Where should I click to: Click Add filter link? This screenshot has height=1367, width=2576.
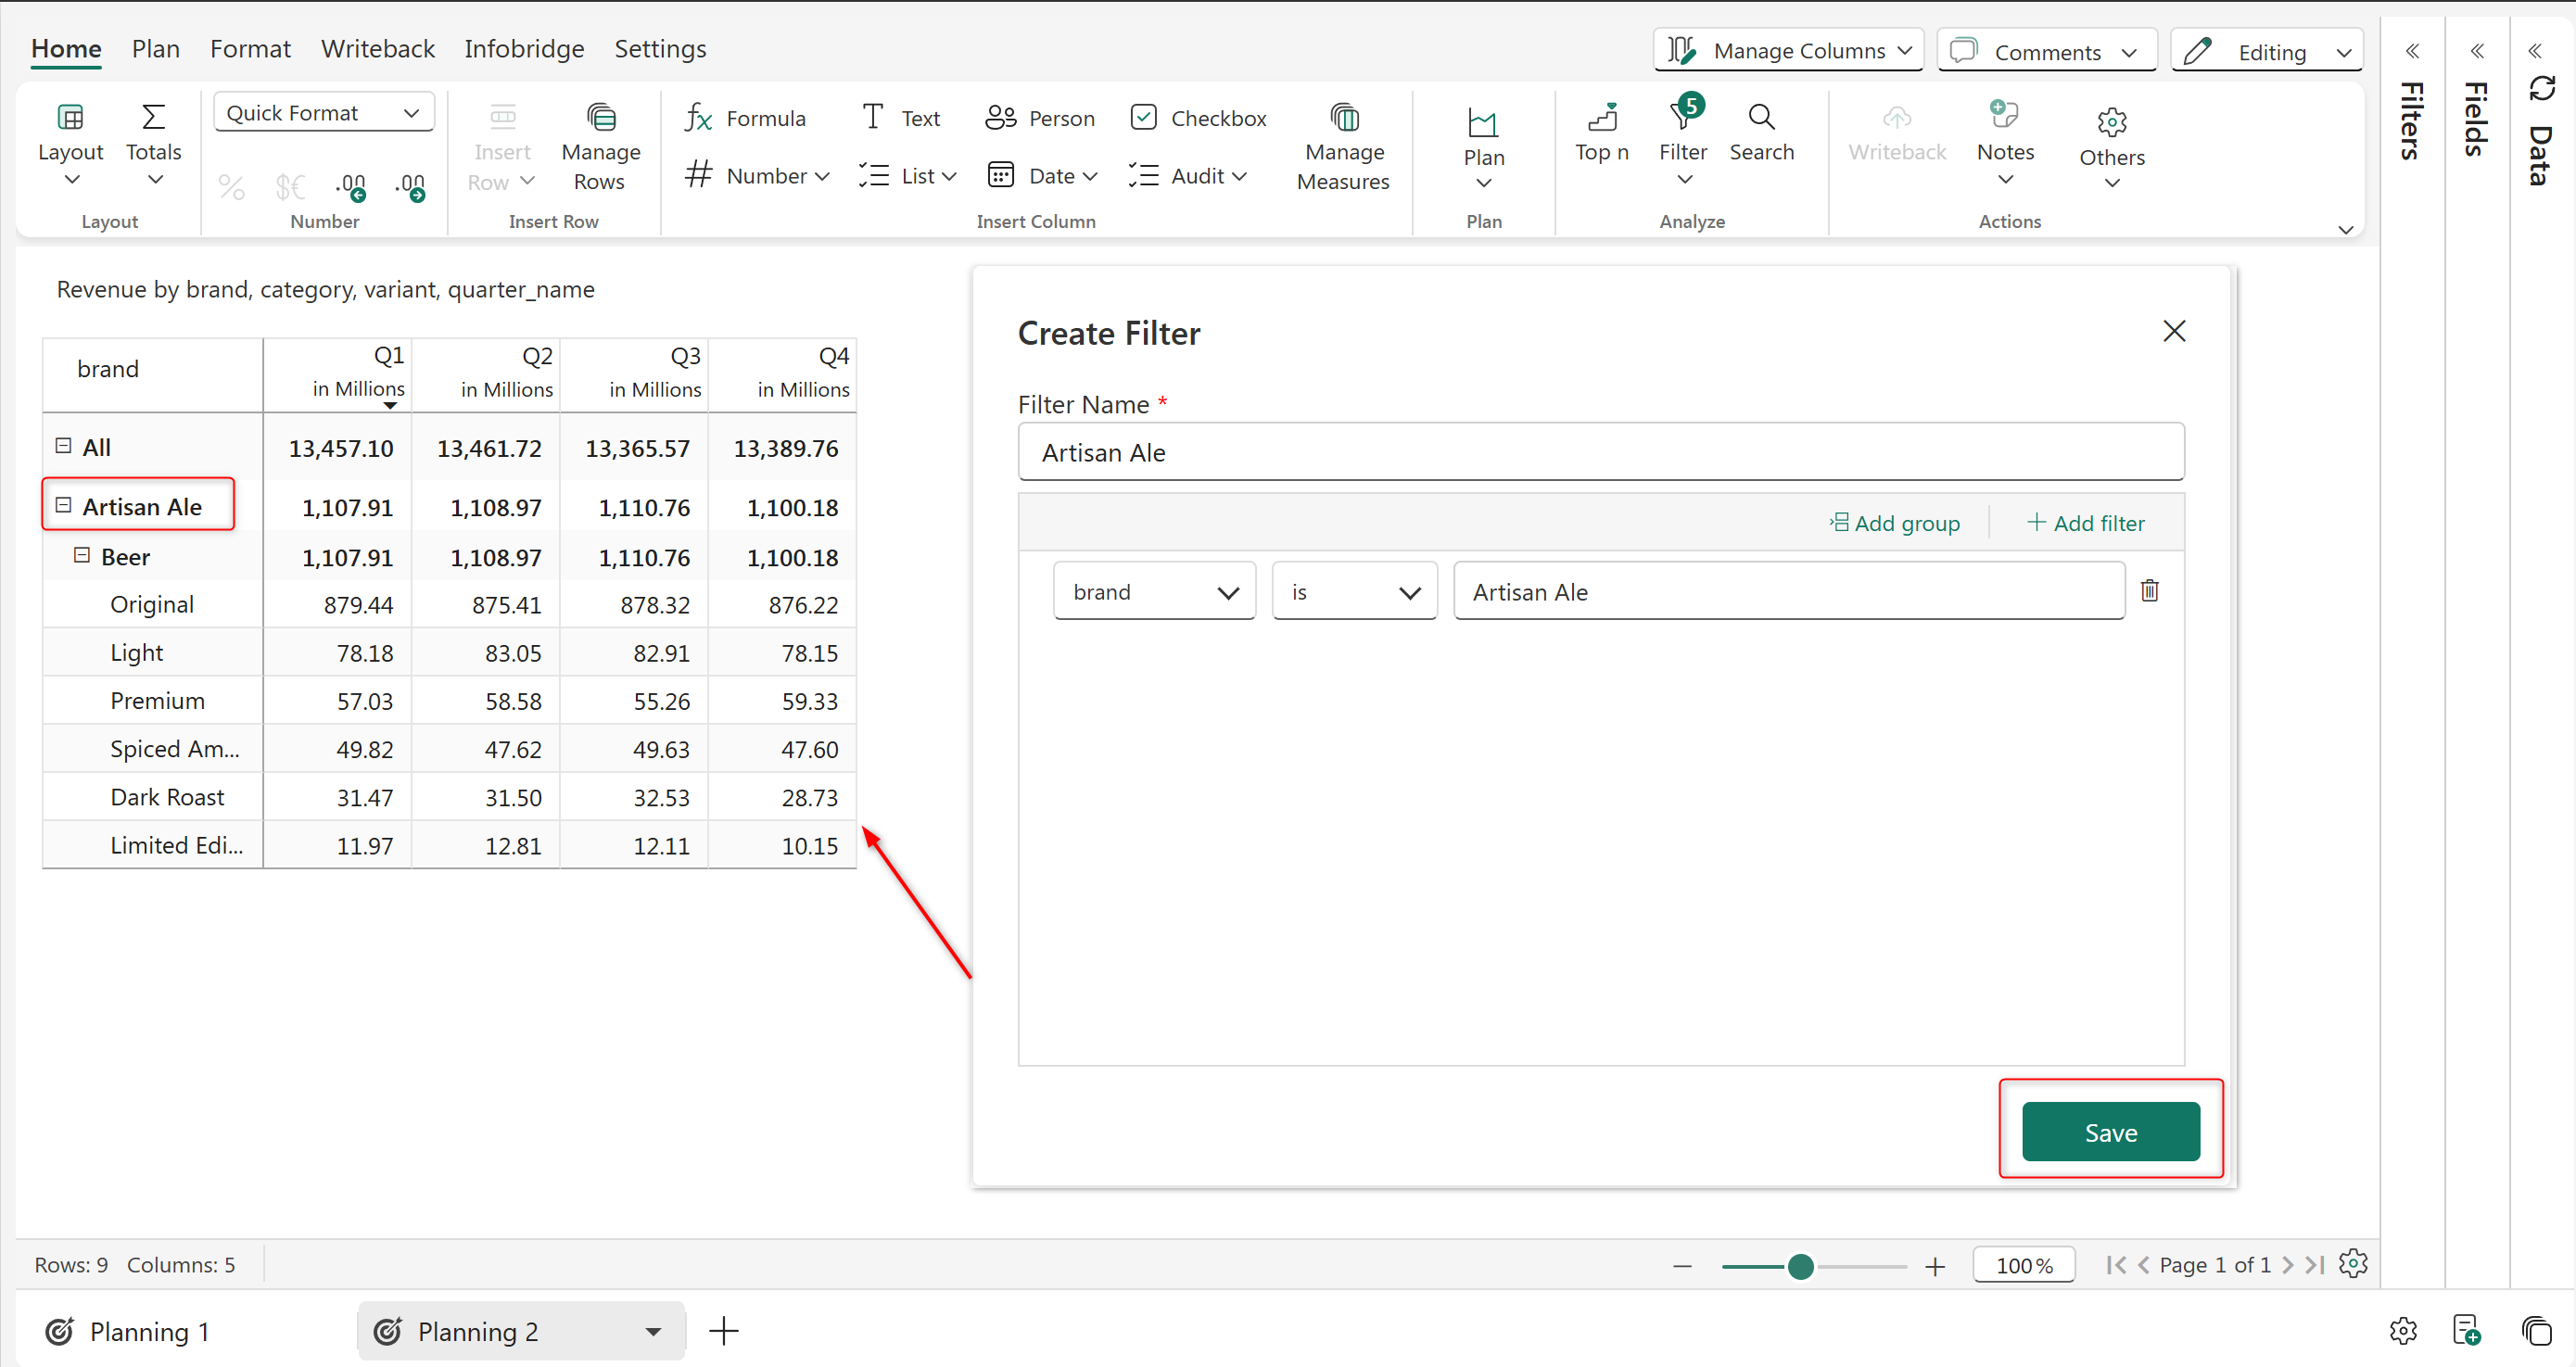click(x=2085, y=523)
